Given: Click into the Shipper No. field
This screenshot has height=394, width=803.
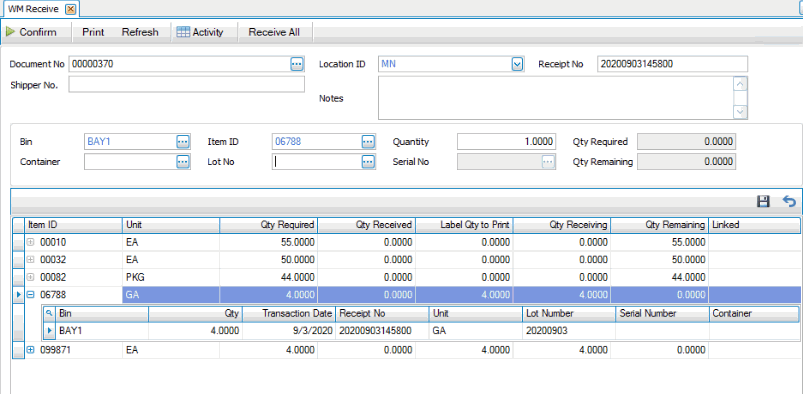Looking at the screenshot, I should point(186,85).
